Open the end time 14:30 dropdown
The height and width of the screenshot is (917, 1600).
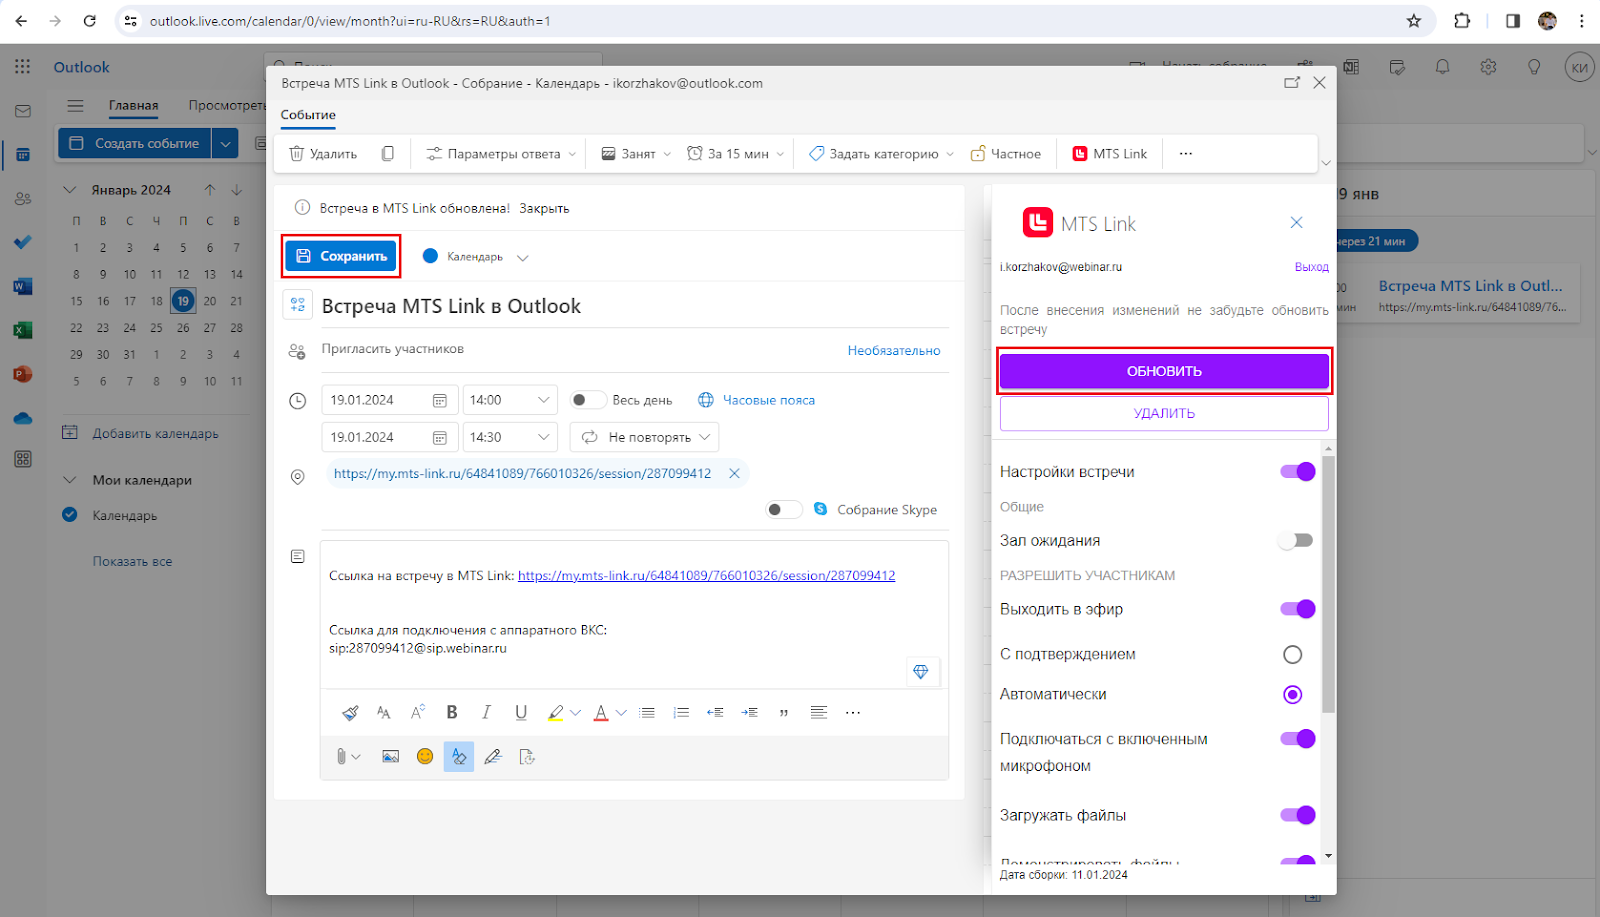pos(510,437)
